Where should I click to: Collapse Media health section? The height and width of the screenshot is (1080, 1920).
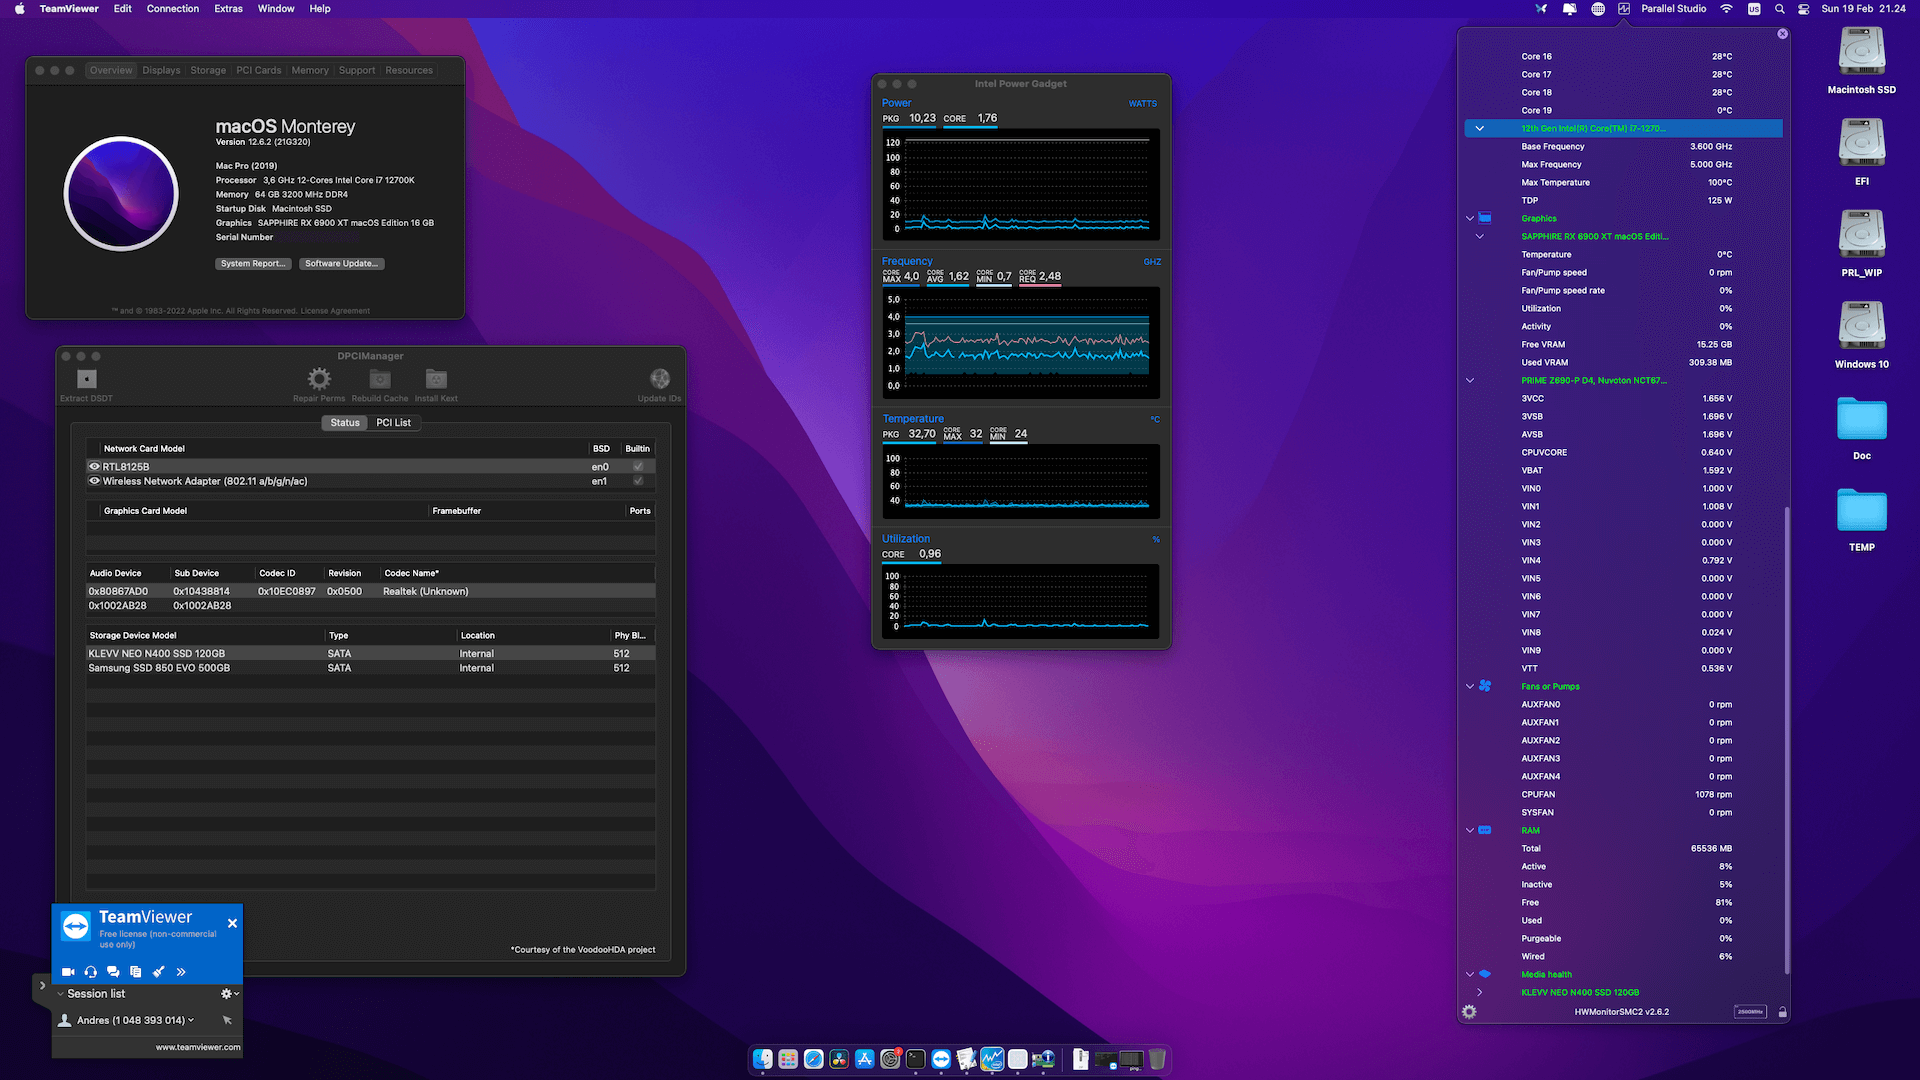tap(1470, 975)
